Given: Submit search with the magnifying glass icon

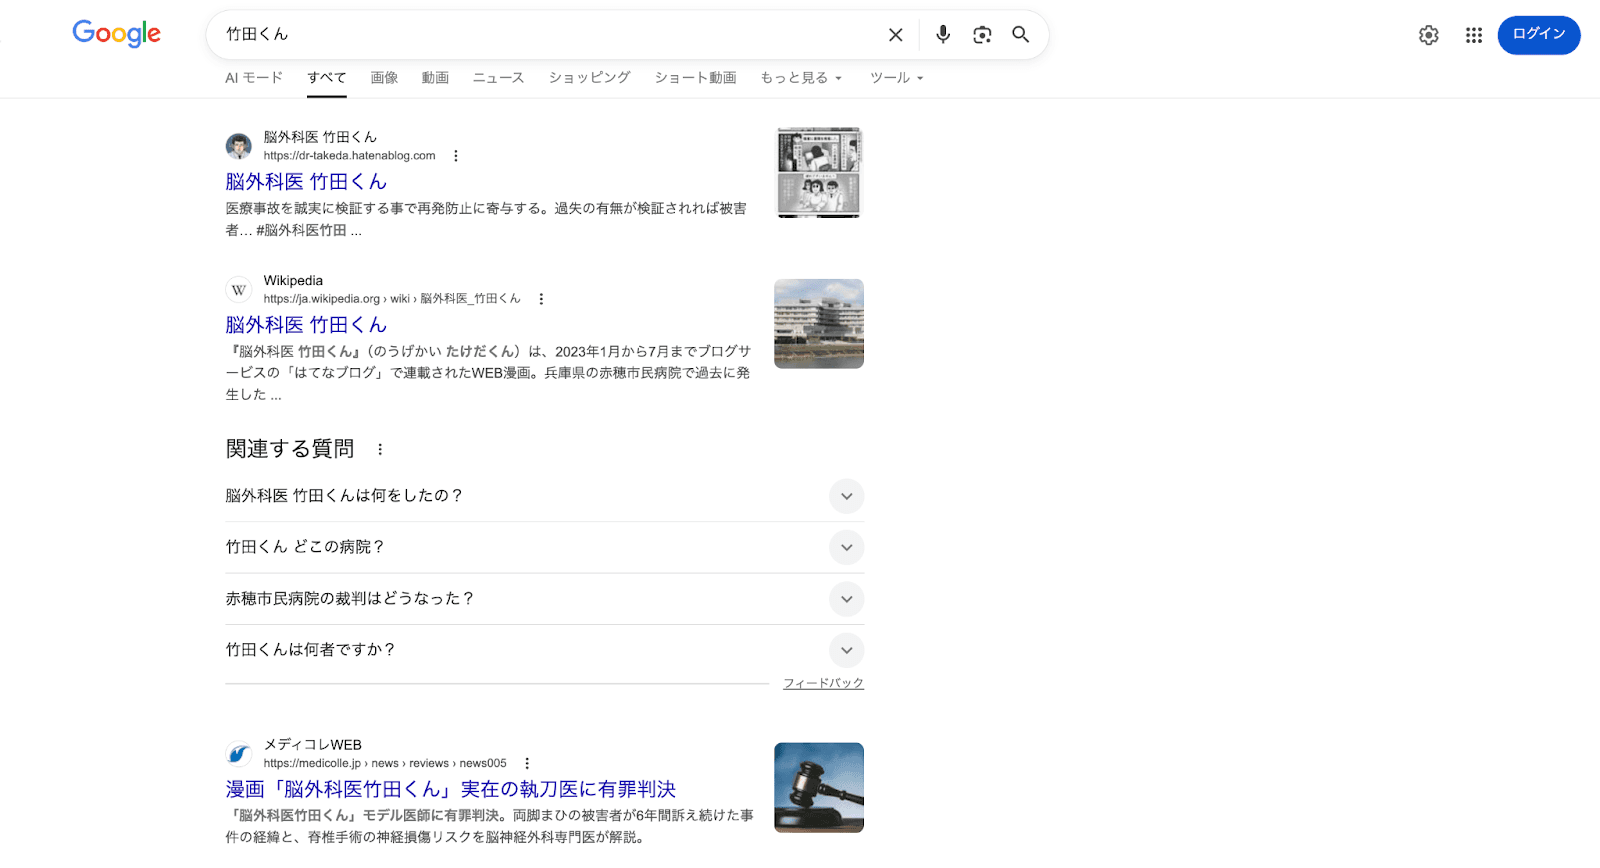Looking at the screenshot, I should 1020,35.
